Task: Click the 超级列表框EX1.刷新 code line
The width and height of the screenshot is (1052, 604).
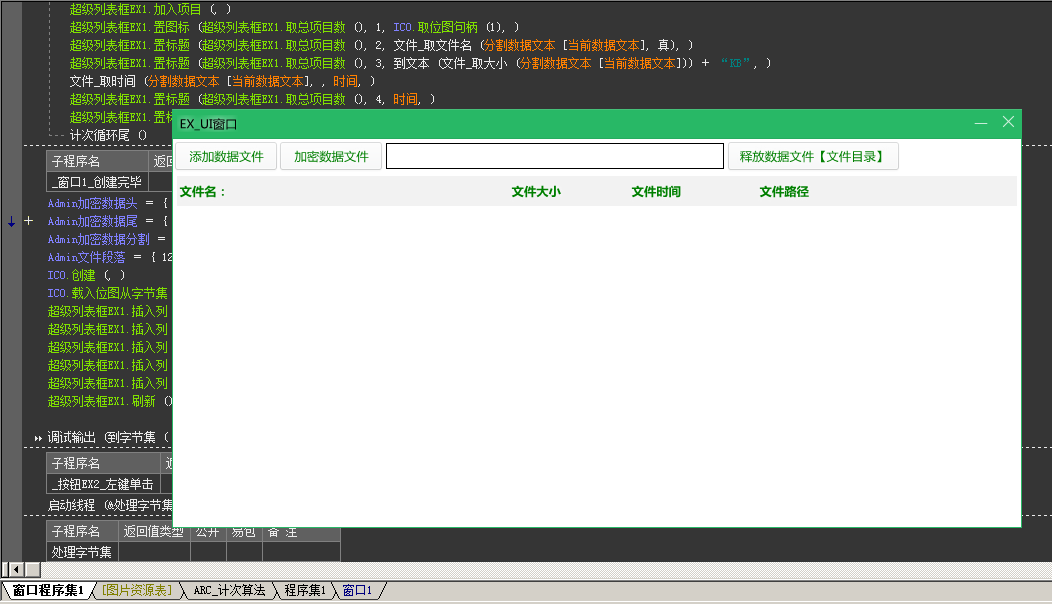Action: (x=109, y=401)
